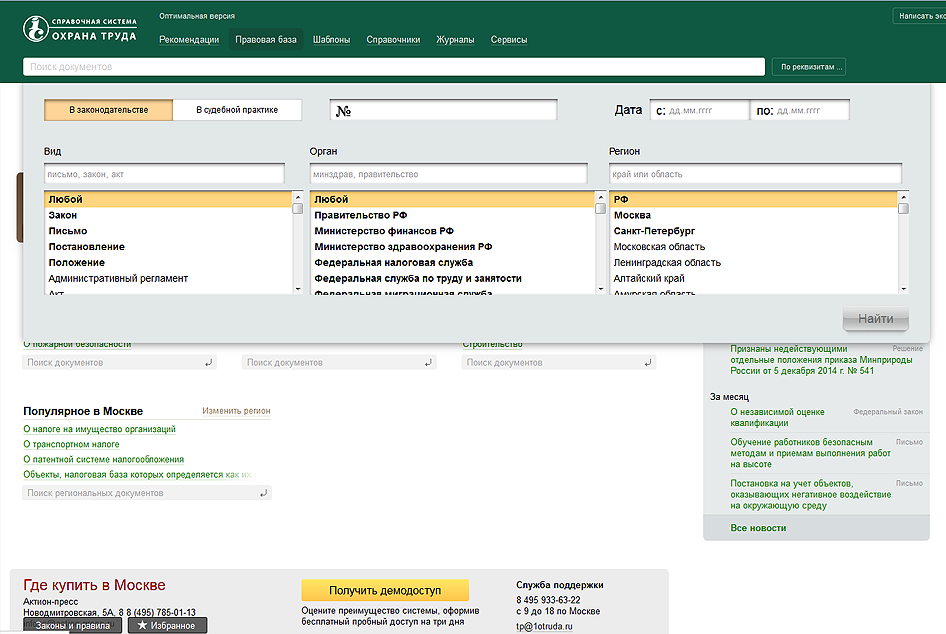The height and width of the screenshot is (634, 946).
Task: Click the Охрана труда logo
Action: [x=80, y=29]
